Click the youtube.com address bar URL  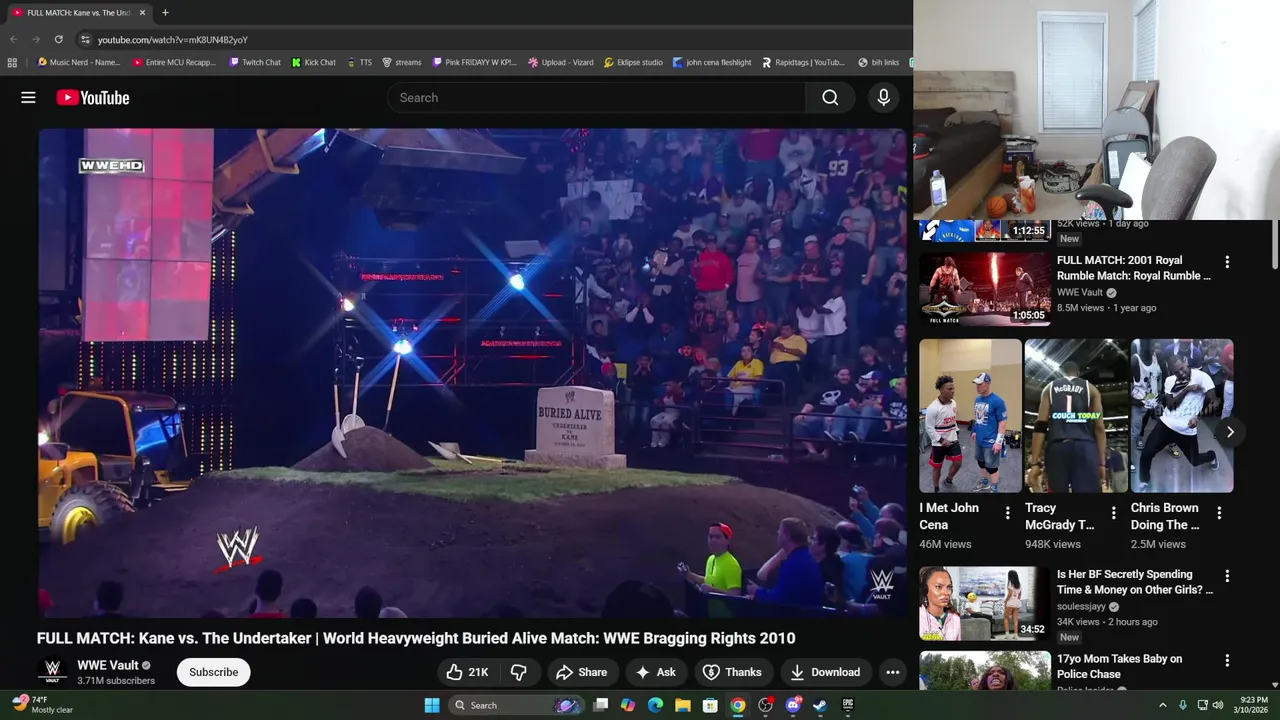point(172,40)
